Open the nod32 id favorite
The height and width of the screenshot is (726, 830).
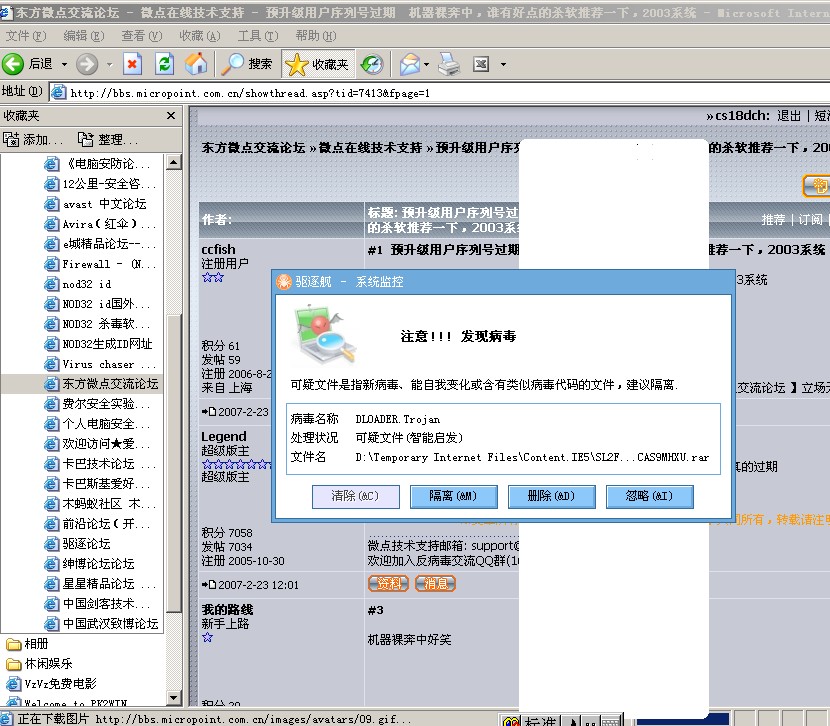coord(78,284)
